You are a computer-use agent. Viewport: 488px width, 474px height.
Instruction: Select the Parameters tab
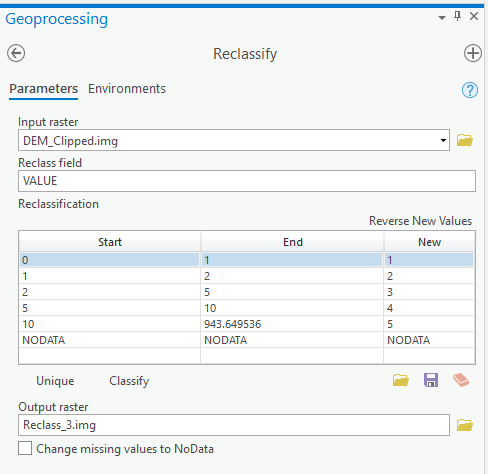coord(43,89)
